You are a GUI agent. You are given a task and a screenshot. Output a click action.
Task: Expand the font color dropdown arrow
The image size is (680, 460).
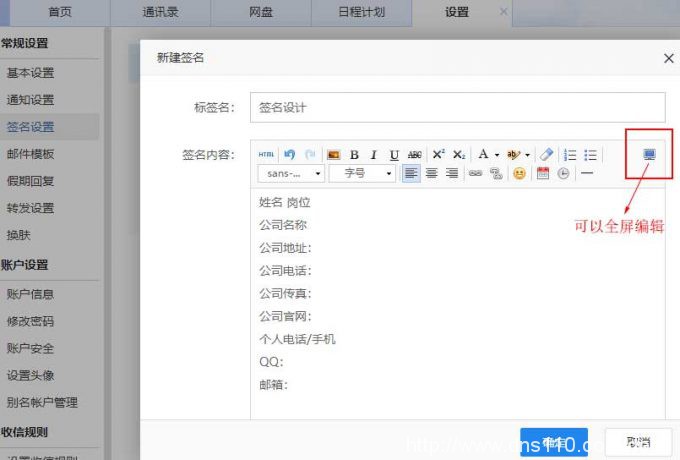(497, 155)
